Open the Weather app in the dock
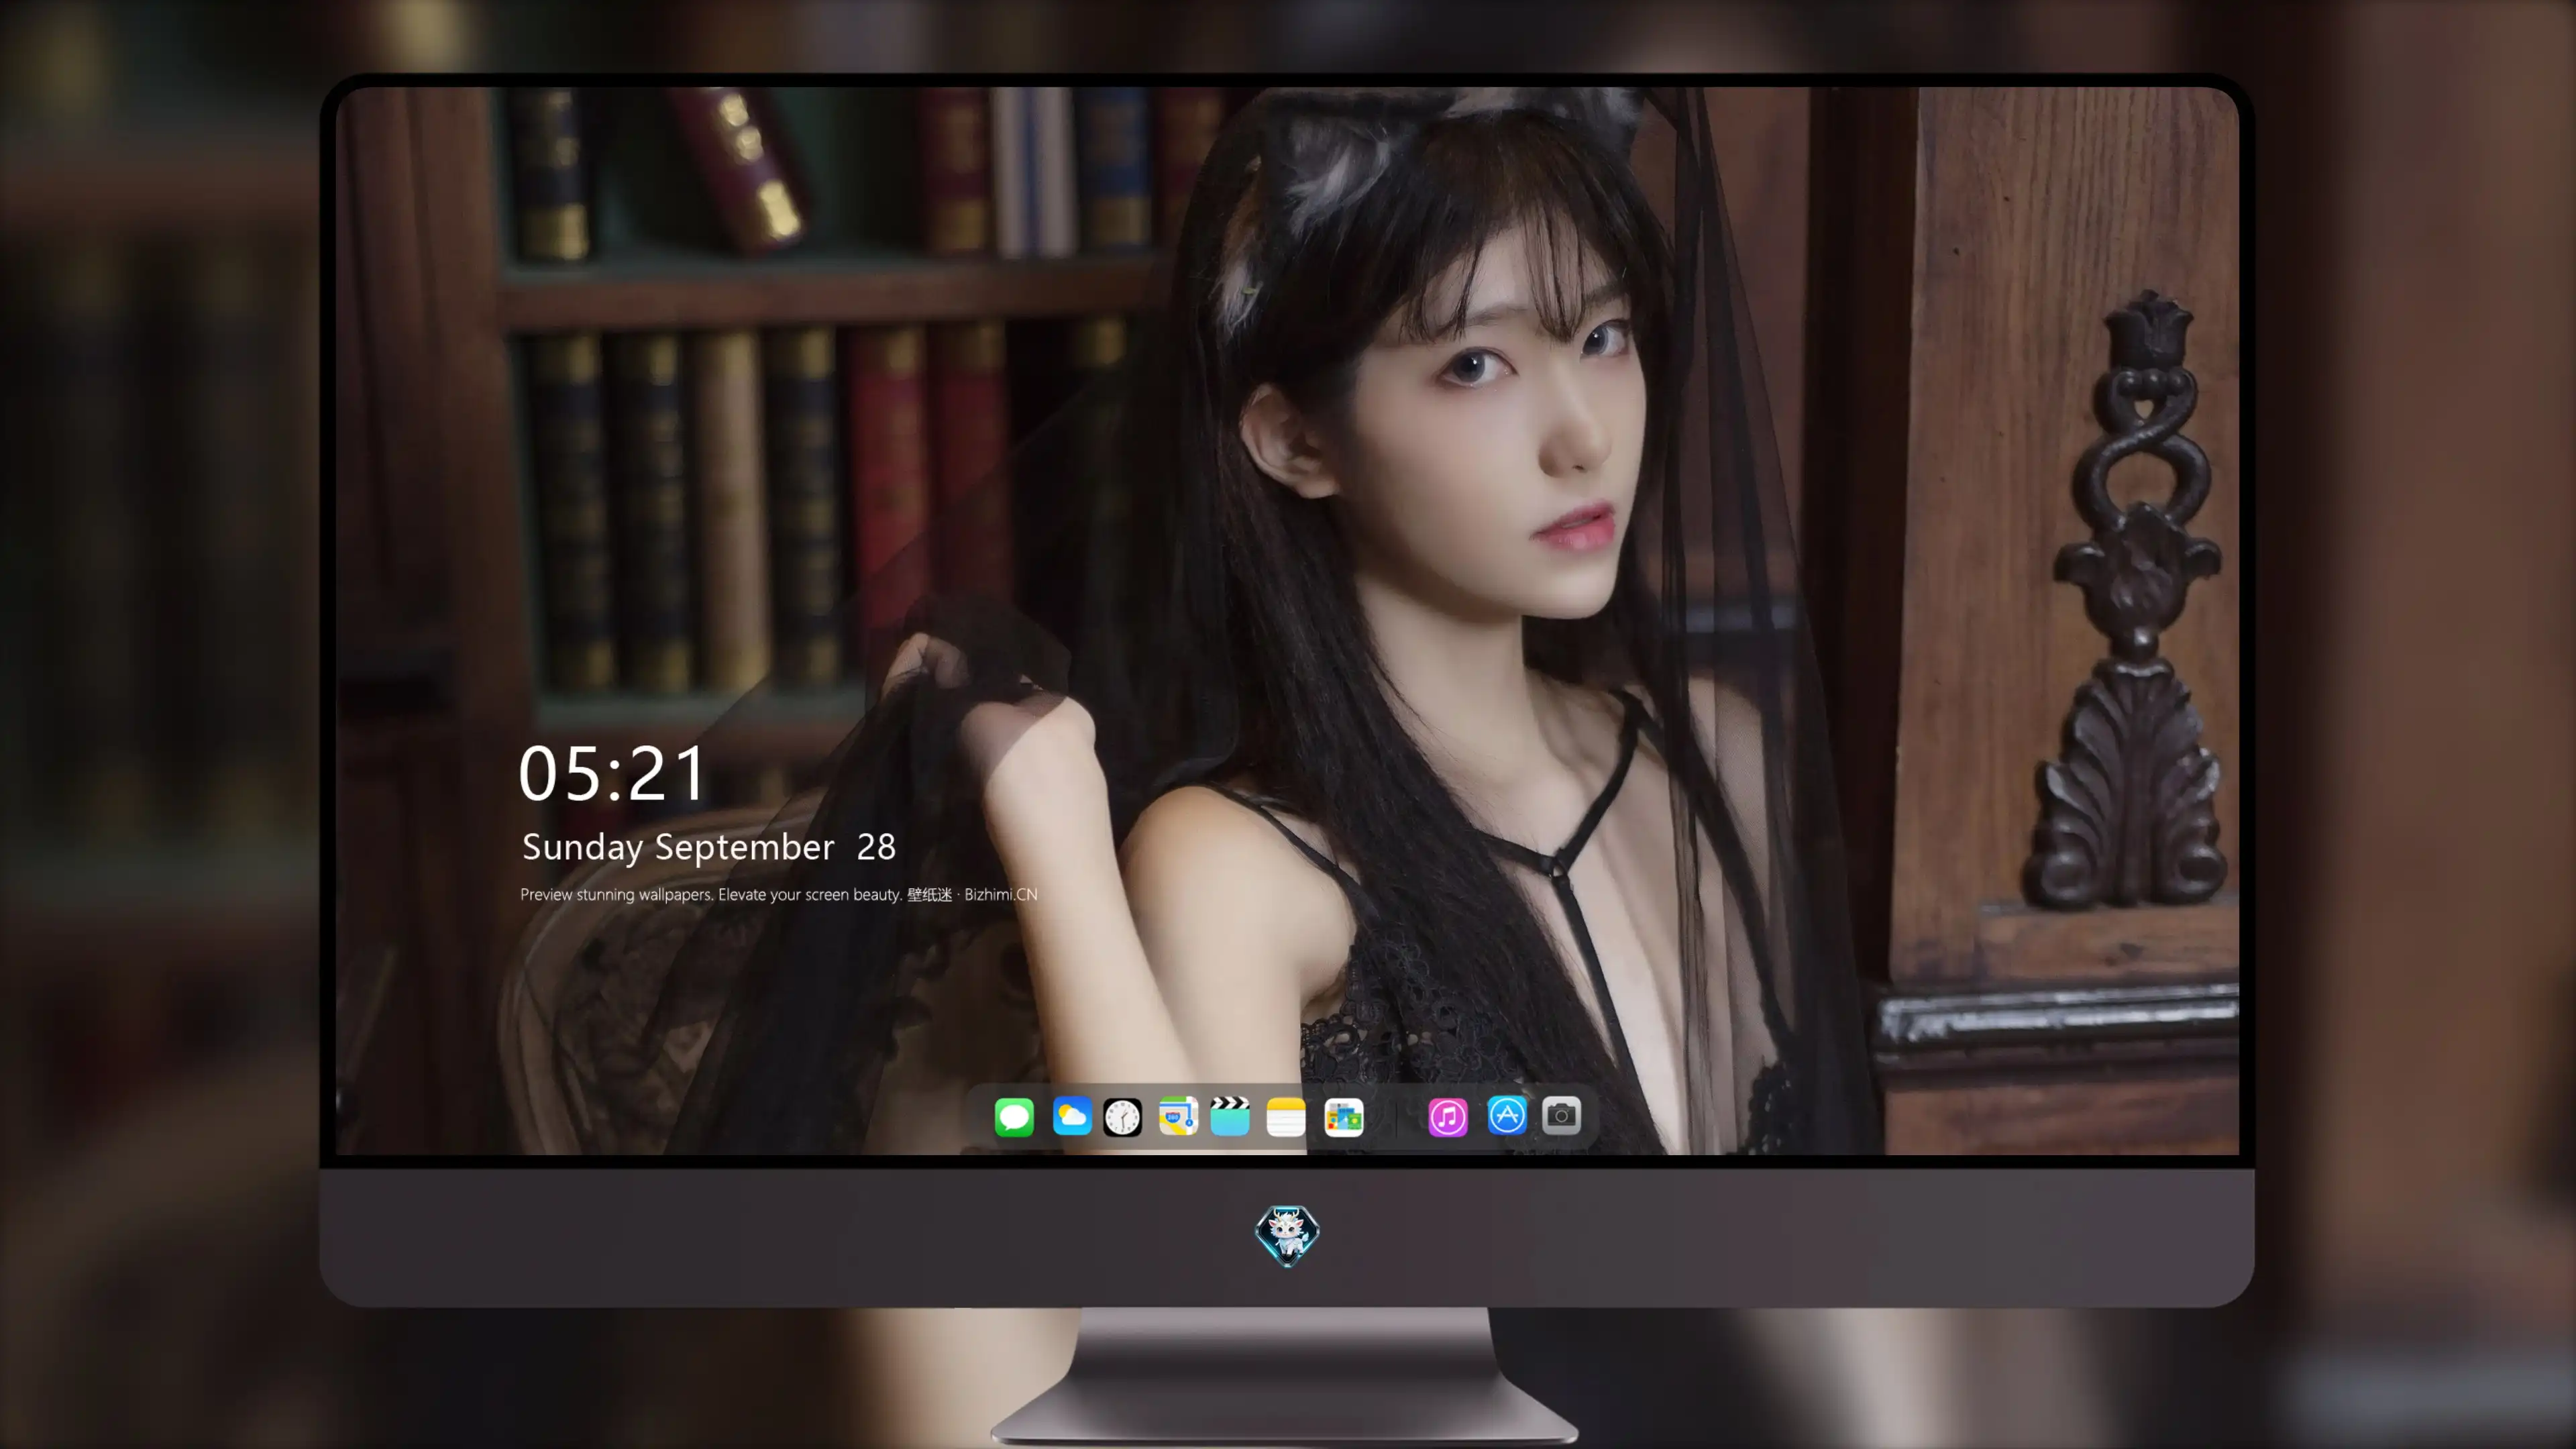This screenshot has height=1449, width=2576. (x=1072, y=1116)
